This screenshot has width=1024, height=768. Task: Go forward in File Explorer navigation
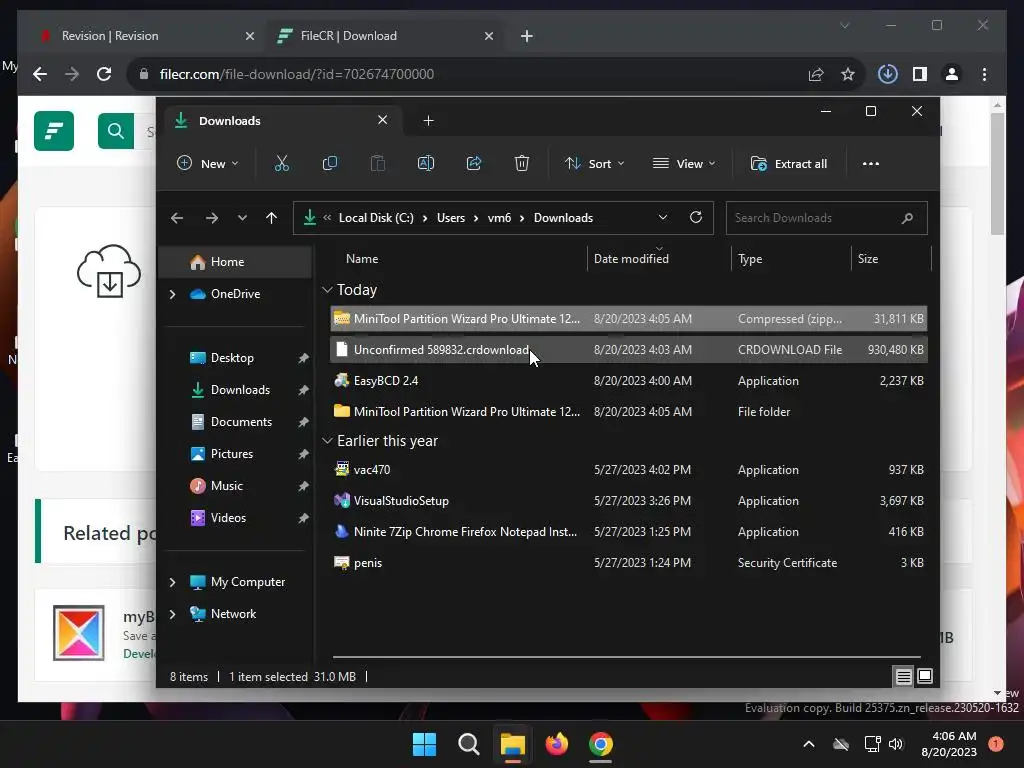(212, 218)
